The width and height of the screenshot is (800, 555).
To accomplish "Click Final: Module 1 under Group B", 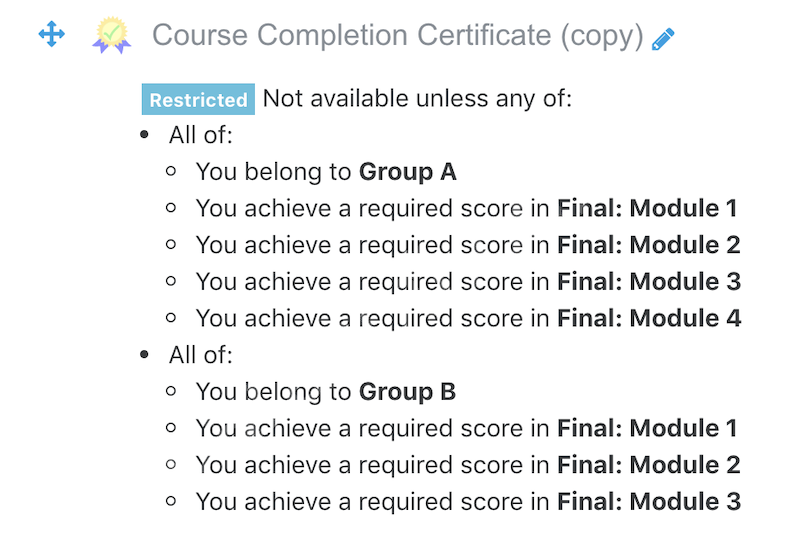I will point(647,428).
